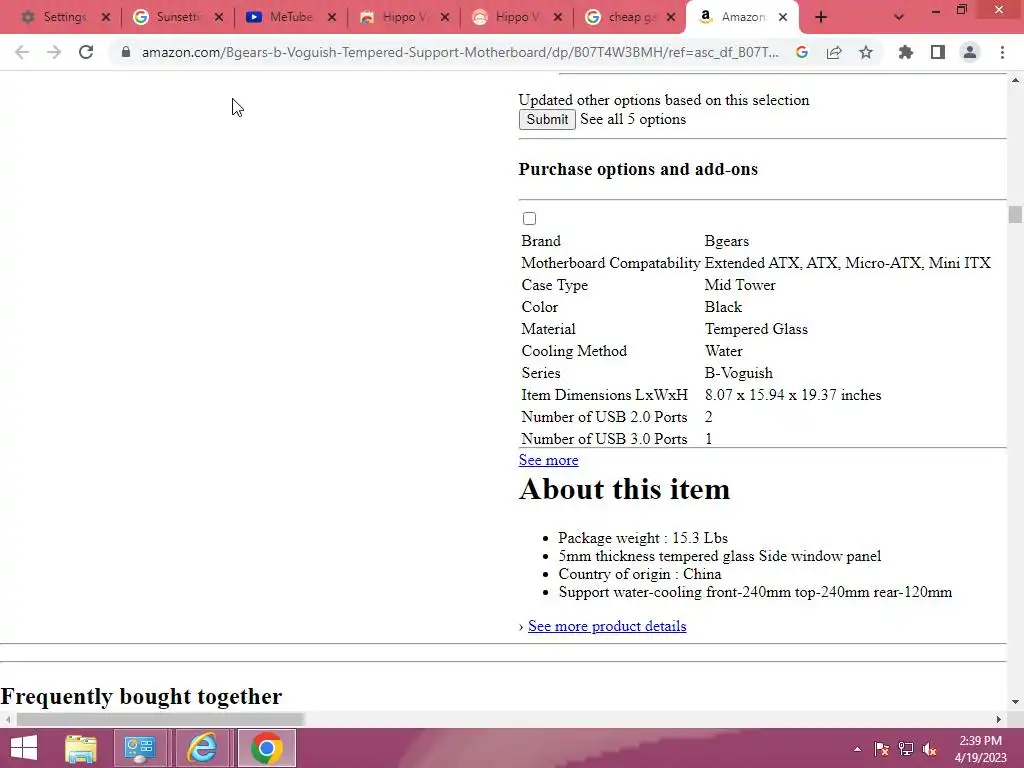1024x768 pixels.
Task: Select 'Country of origin : China' bullet
Action: [640, 574]
